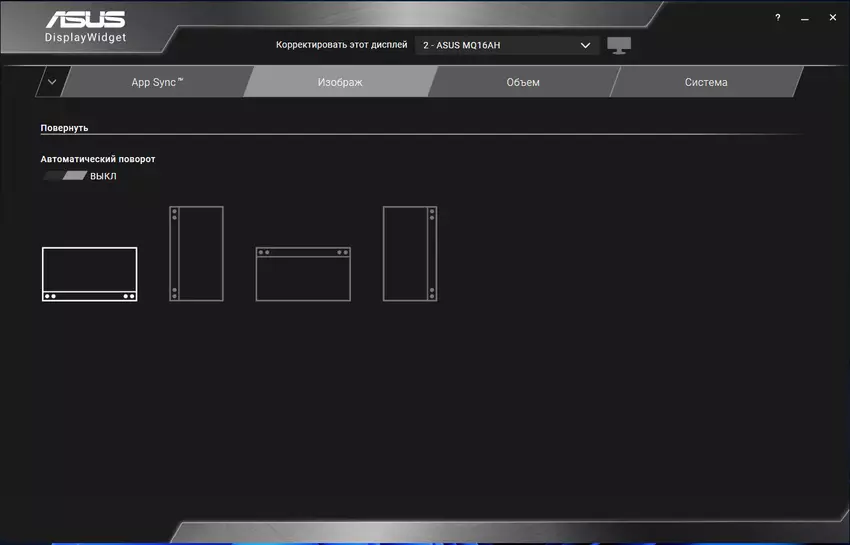The width and height of the screenshot is (850, 545).
Task: Select flipped landscape orientation with buttons on top
Action: point(303,274)
